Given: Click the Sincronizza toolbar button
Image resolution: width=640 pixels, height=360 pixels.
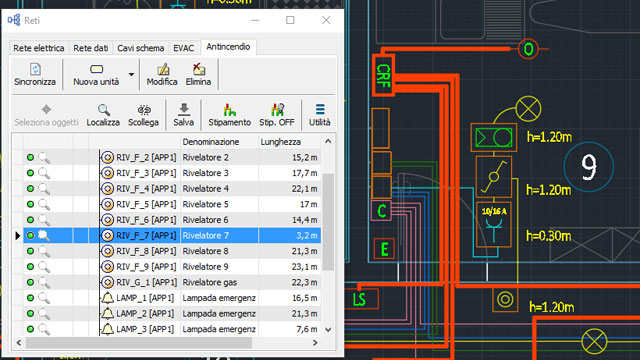Looking at the screenshot, I should tap(35, 75).
